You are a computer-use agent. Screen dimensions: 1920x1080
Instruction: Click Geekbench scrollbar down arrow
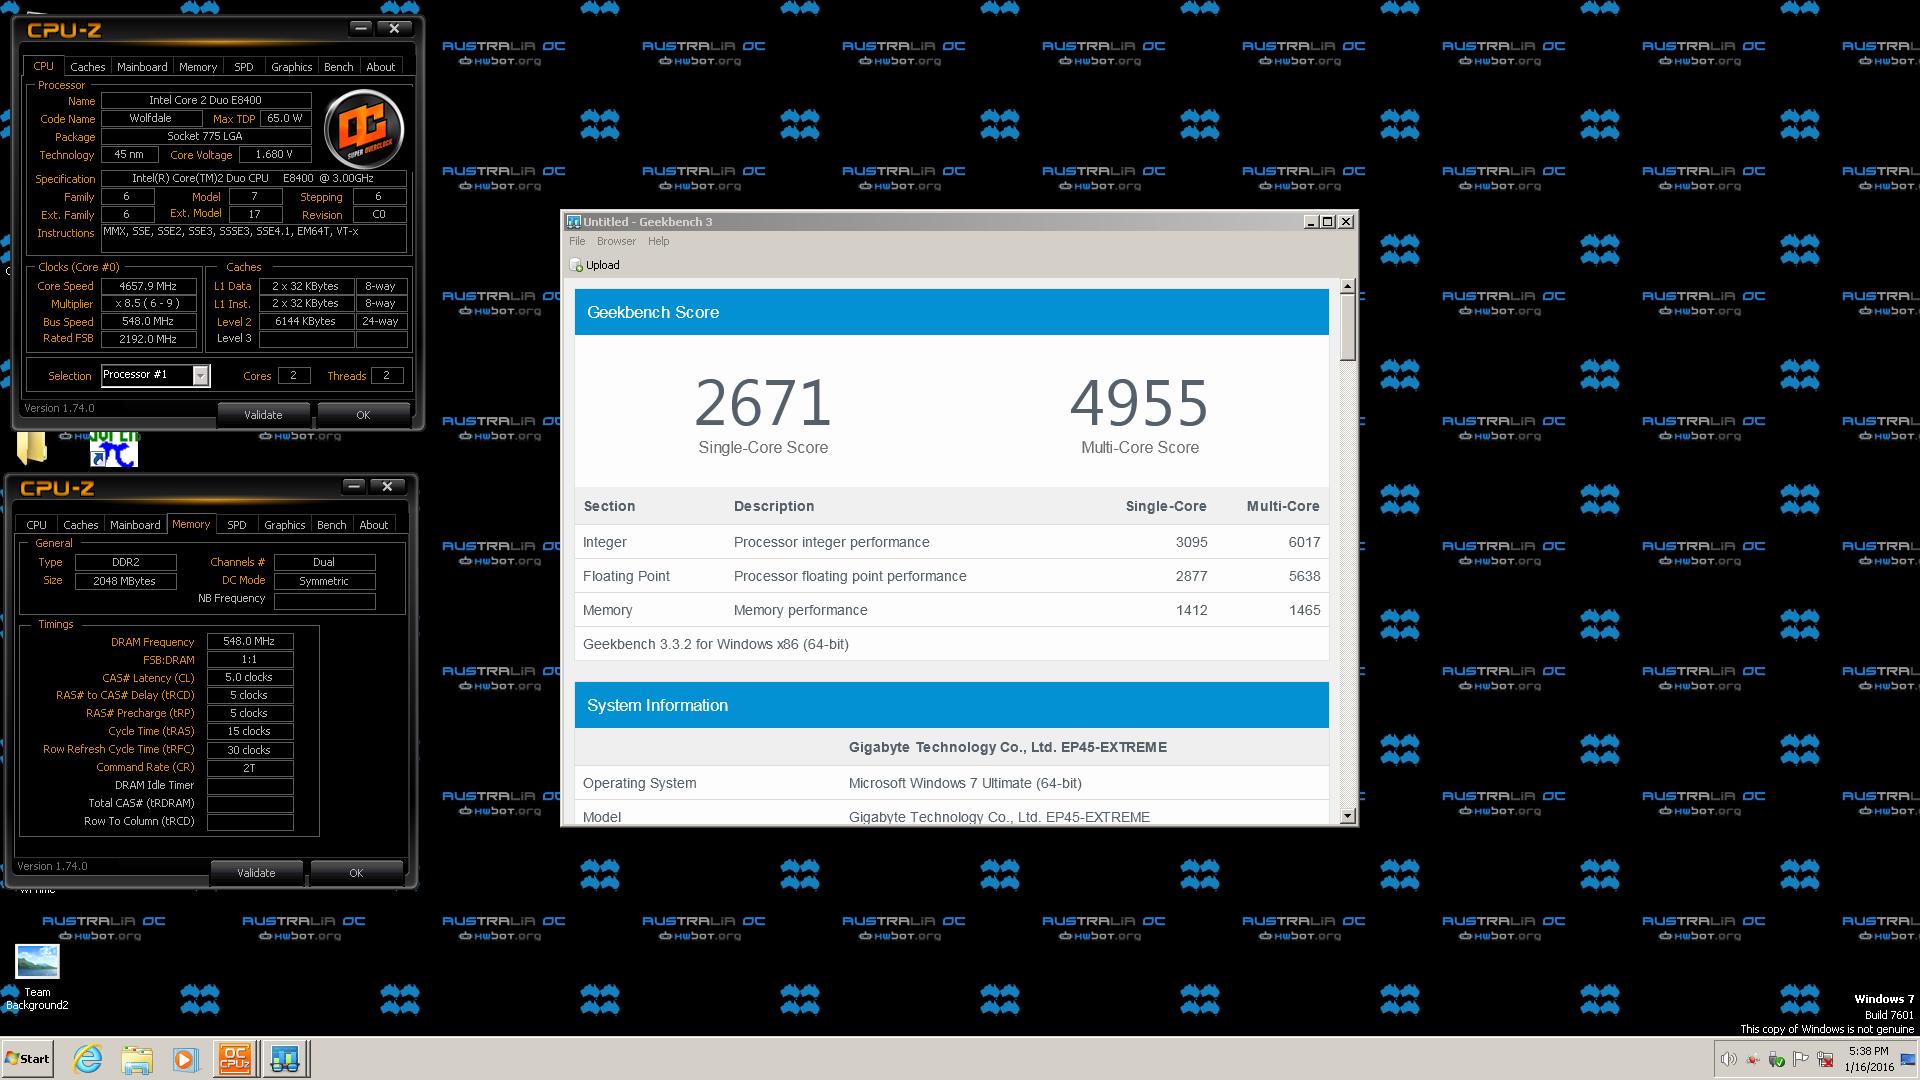tap(1347, 816)
